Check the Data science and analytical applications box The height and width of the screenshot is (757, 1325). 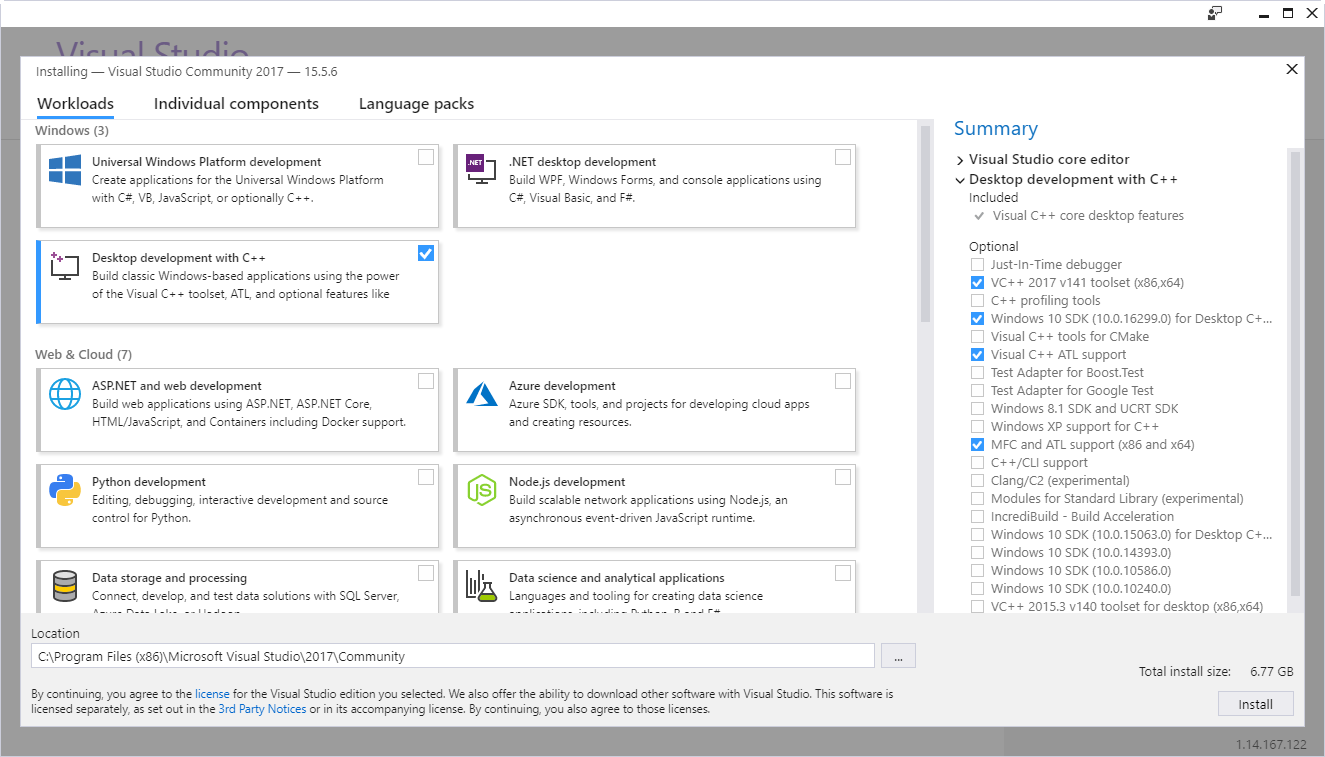(x=843, y=573)
